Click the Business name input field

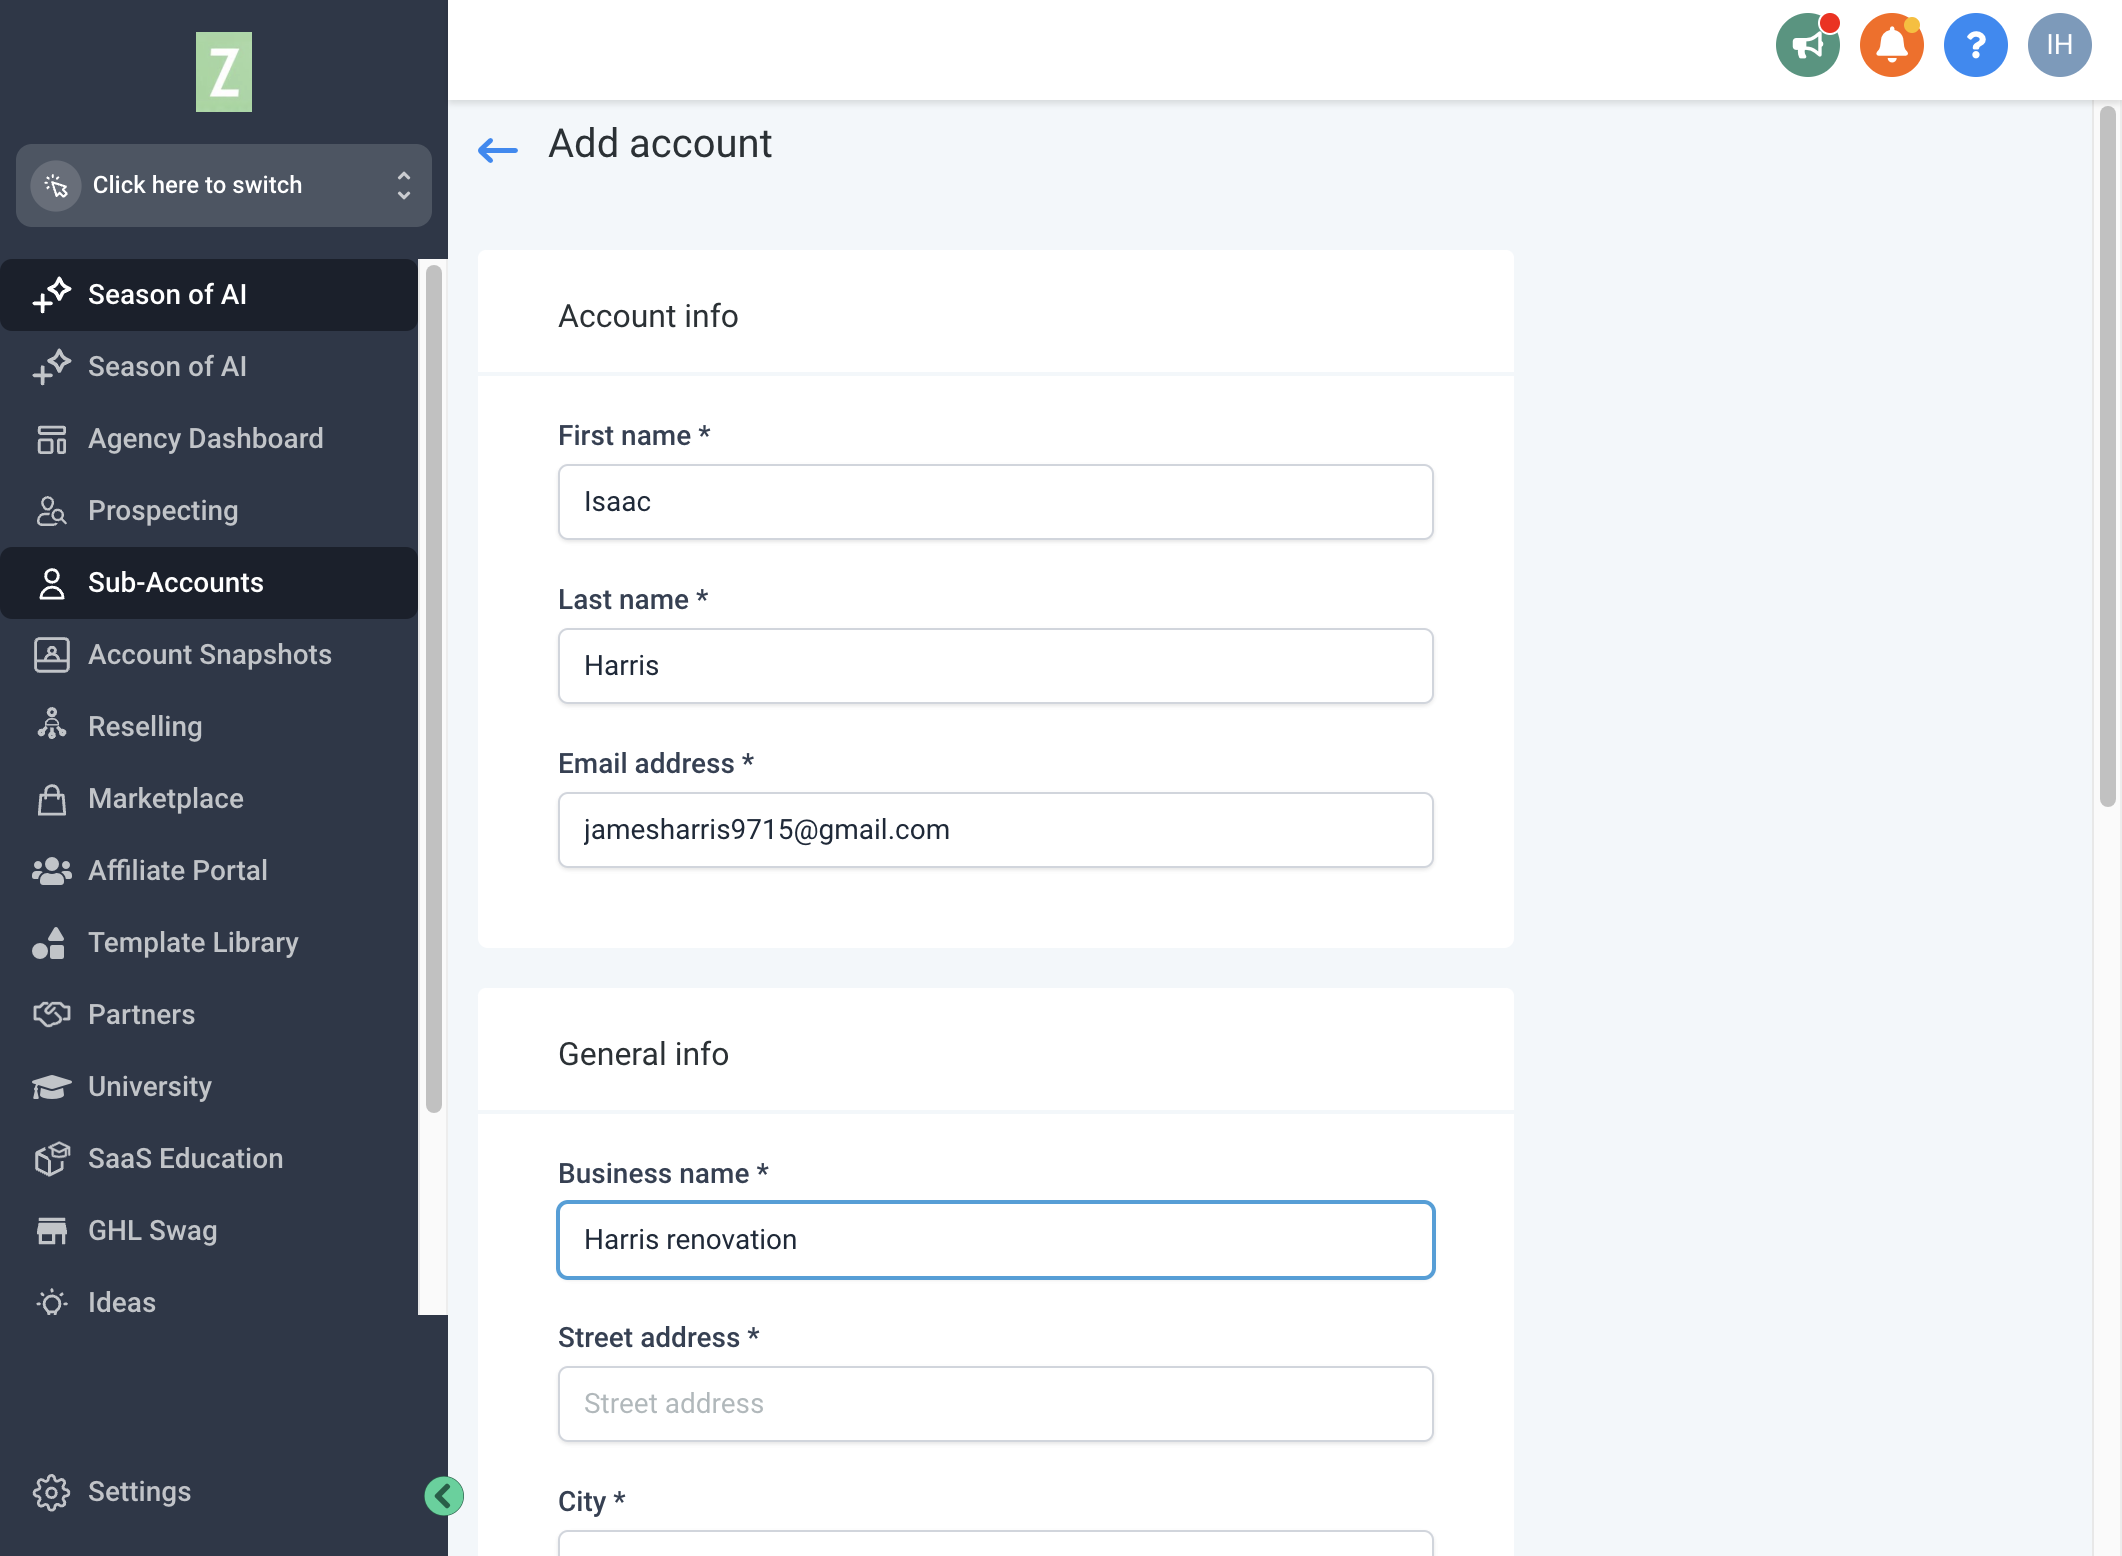point(995,1240)
